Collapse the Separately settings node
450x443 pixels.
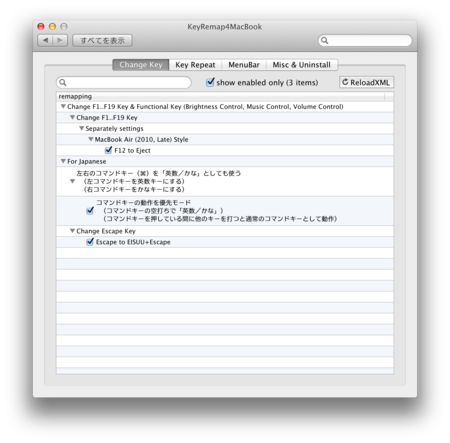81,128
